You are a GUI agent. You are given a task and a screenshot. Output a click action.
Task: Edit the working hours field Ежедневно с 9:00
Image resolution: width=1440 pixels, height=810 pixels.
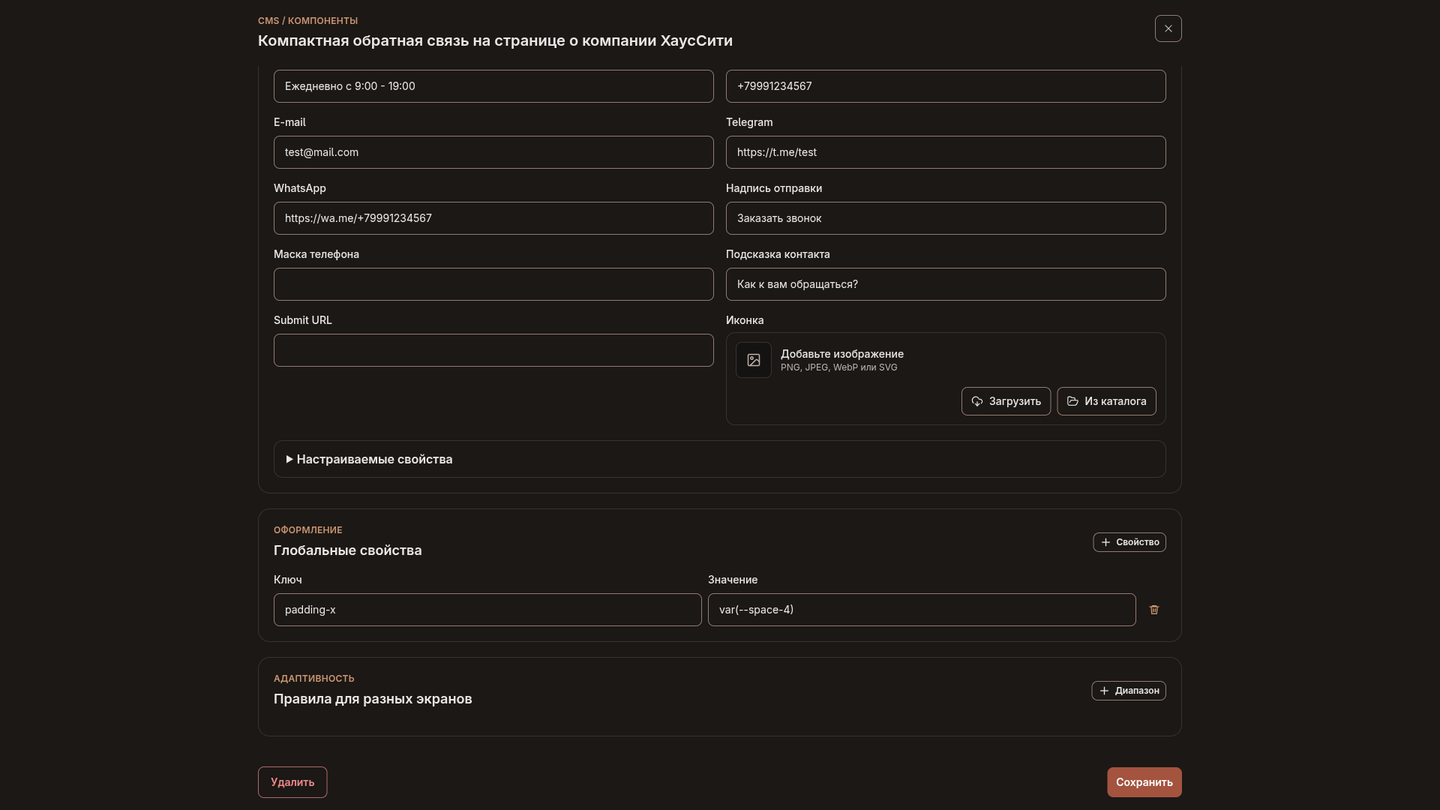494,86
